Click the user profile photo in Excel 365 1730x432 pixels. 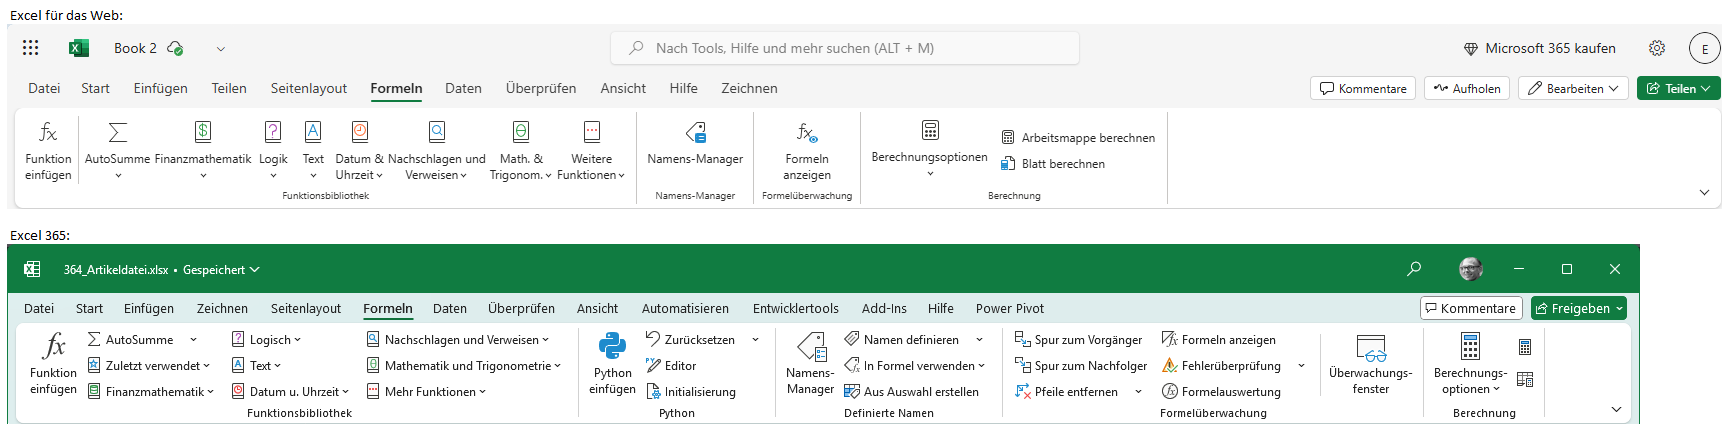pyautogui.click(x=1471, y=269)
